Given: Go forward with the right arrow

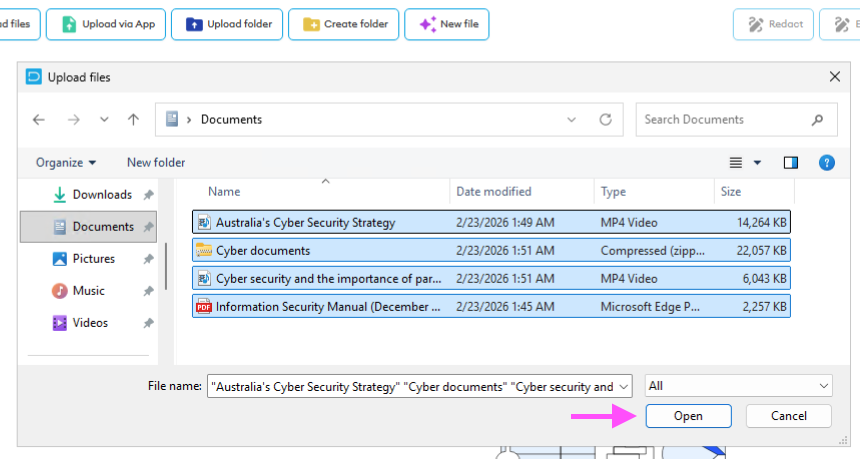Looking at the screenshot, I should coord(73,120).
